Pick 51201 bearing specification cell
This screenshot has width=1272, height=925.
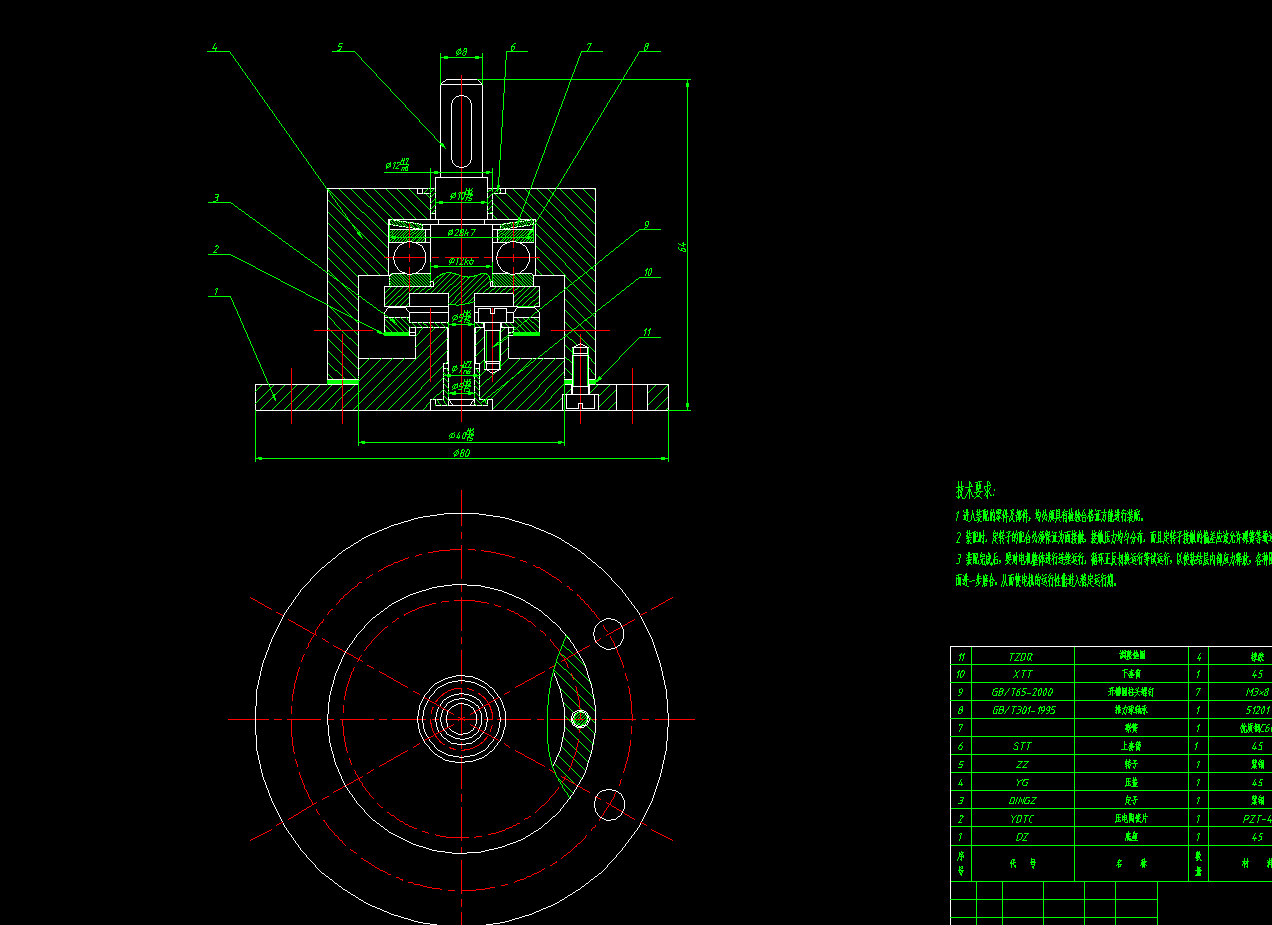point(1258,710)
